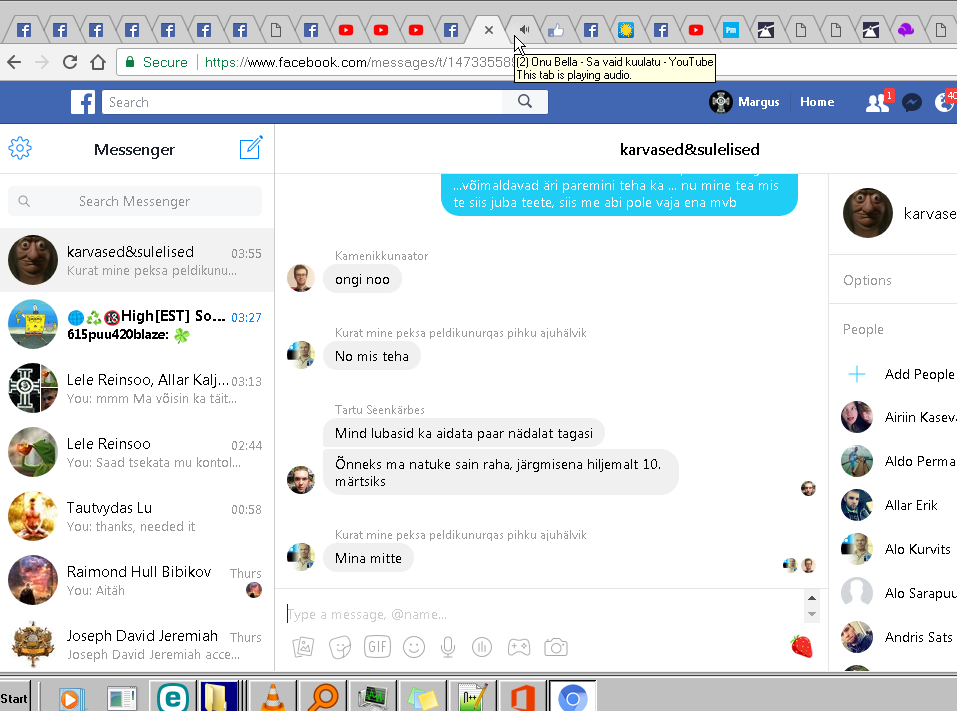
Task: Switch to the thumbs-up icon tab
Action: [x=555, y=30]
